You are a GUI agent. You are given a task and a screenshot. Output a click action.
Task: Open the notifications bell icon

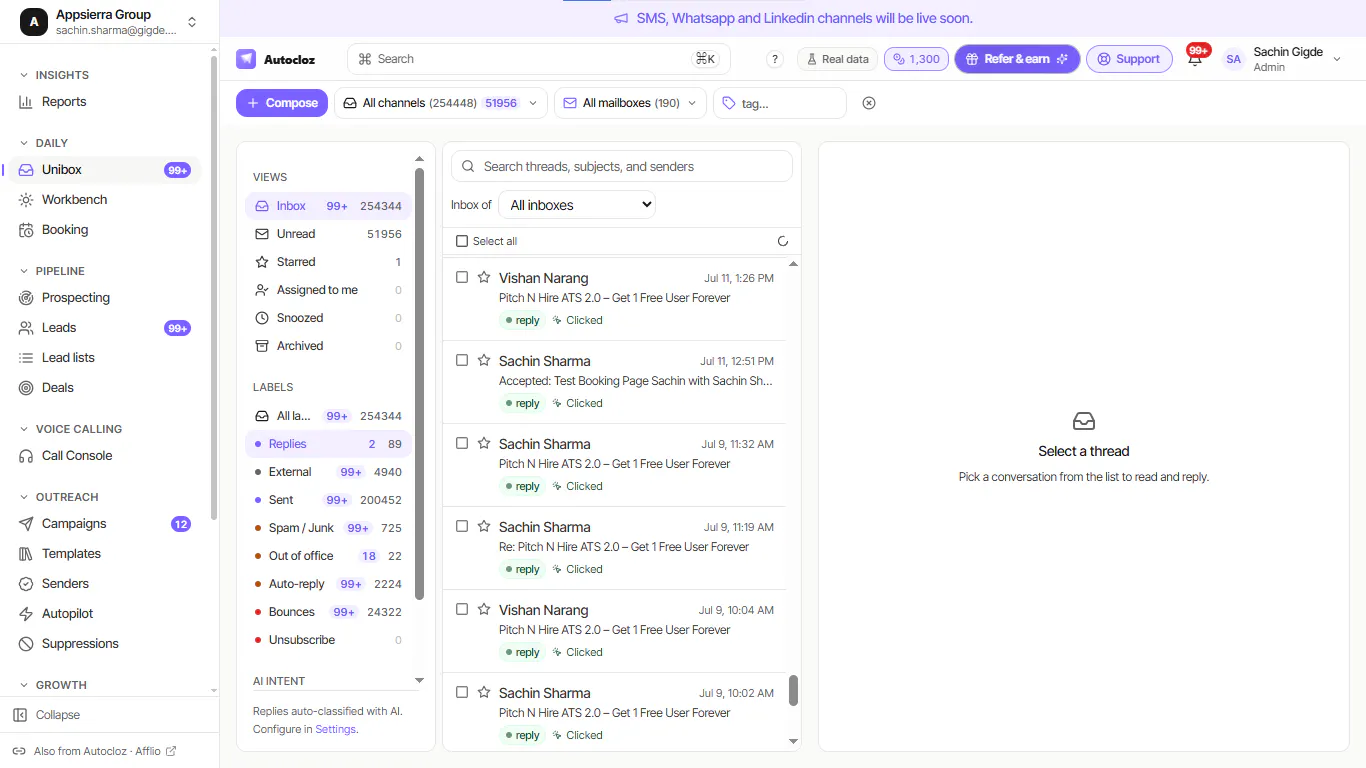[1195, 59]
